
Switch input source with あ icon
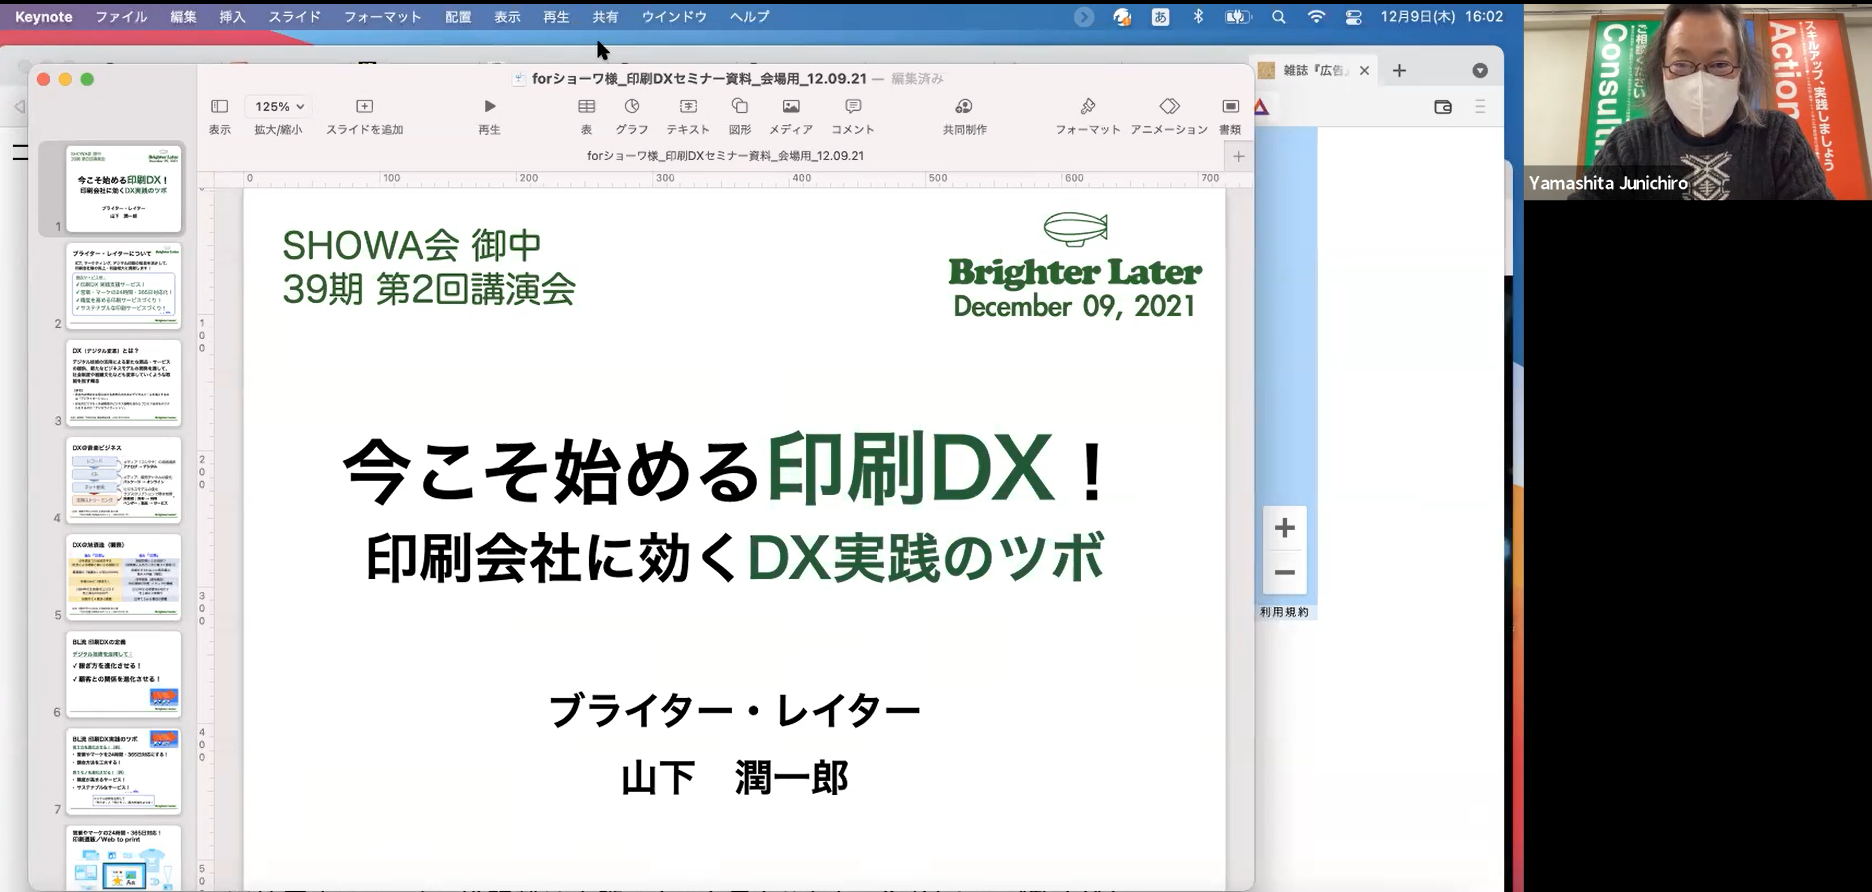(x=1160, y=17)
